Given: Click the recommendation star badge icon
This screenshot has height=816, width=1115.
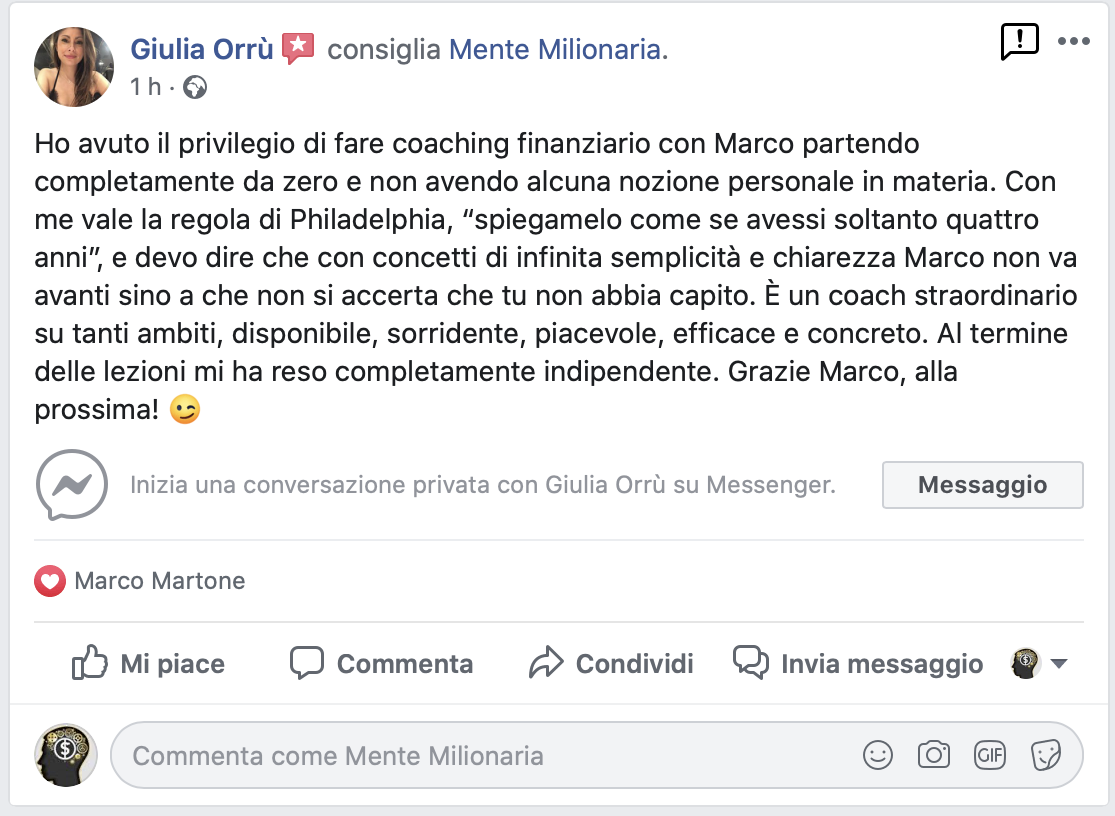Looking at the screenshot, I should (297, 48).
